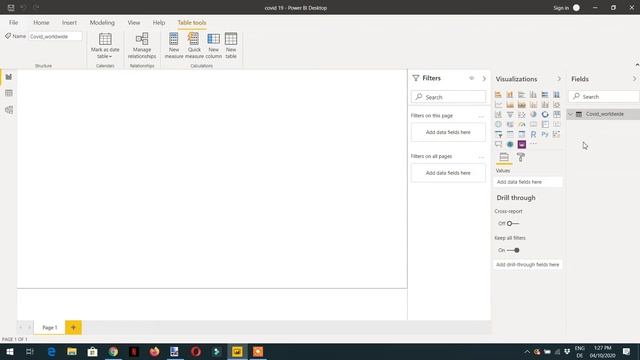The image size is (640, 360).
Task: Select the Treemap visual
Action: 557,115
